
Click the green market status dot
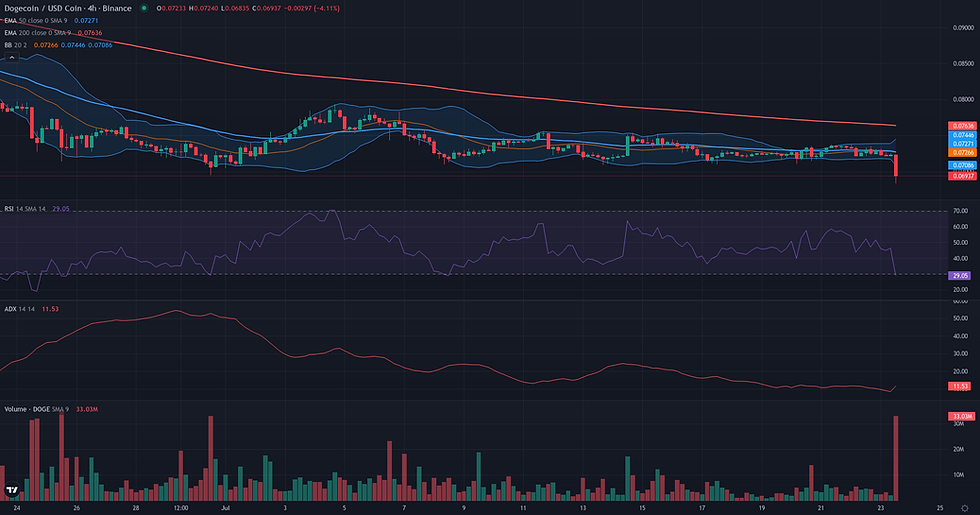pyautogui.click(x=144, y=8)
